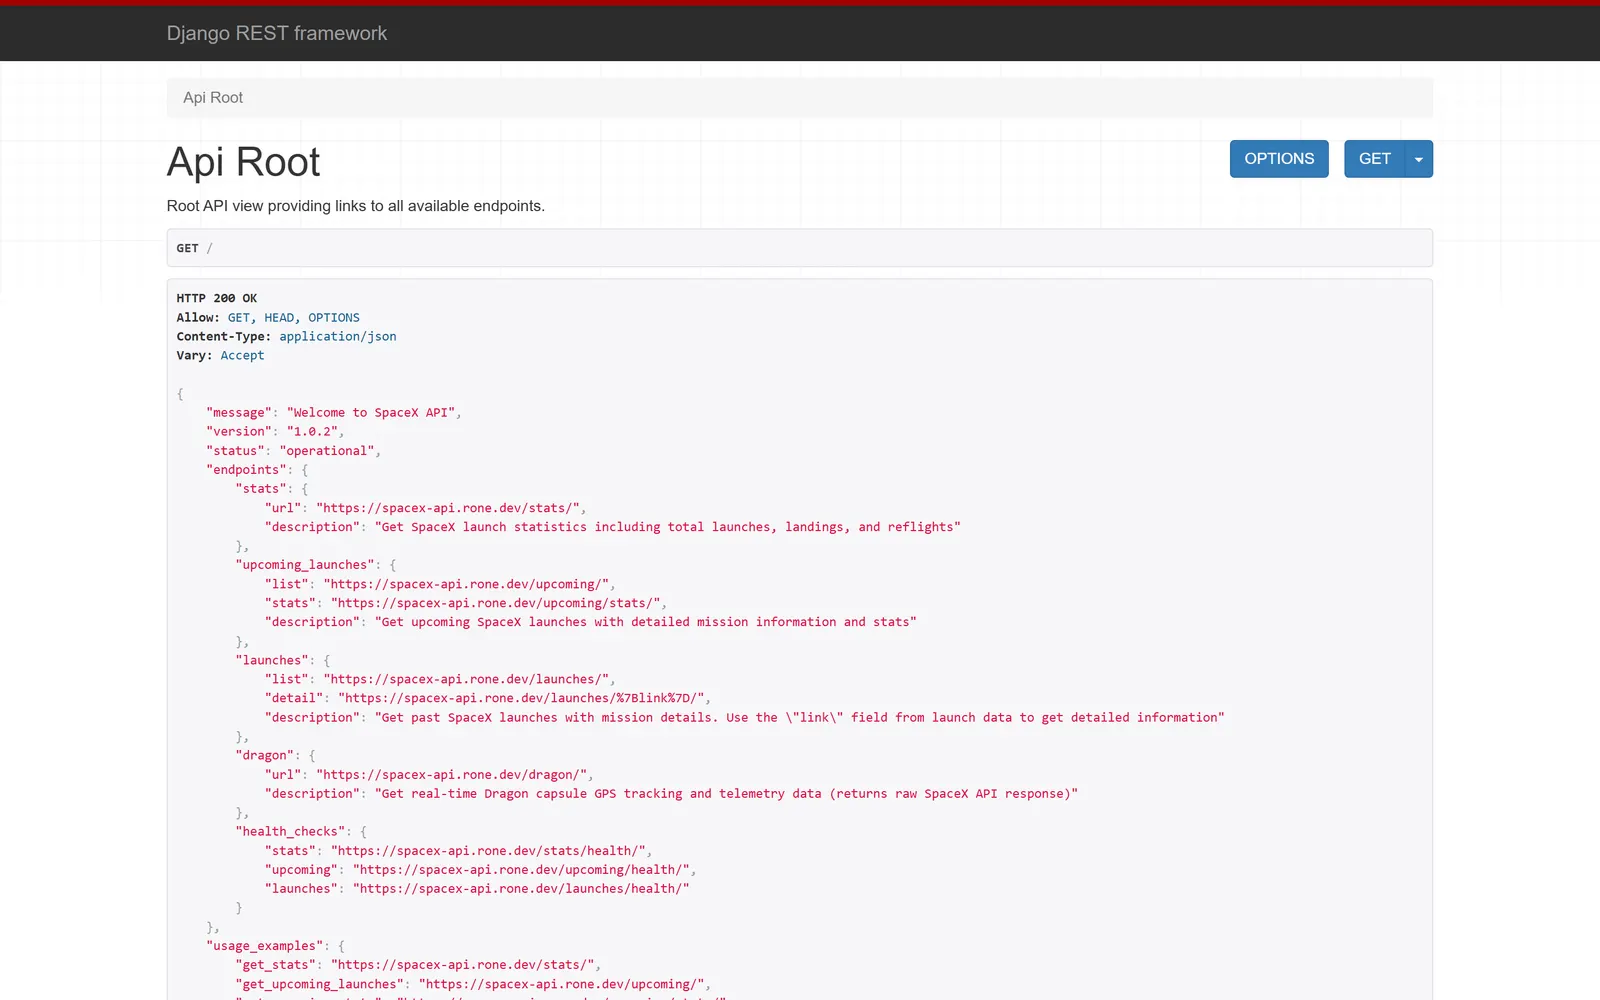Click the "usage_examples" JSON key

pos(265,946)
